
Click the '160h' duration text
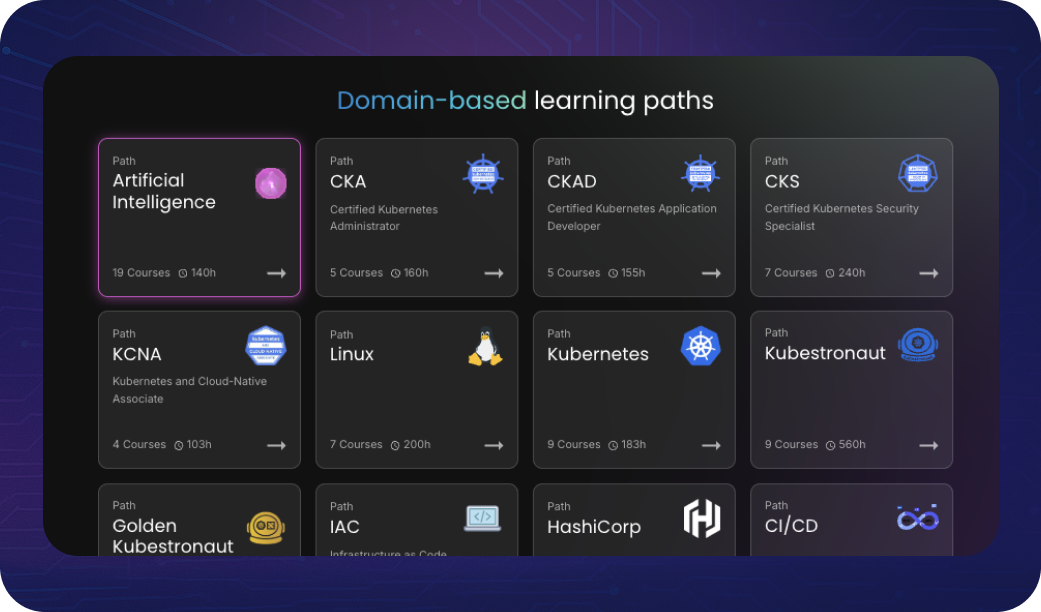(x=416, y=273)
